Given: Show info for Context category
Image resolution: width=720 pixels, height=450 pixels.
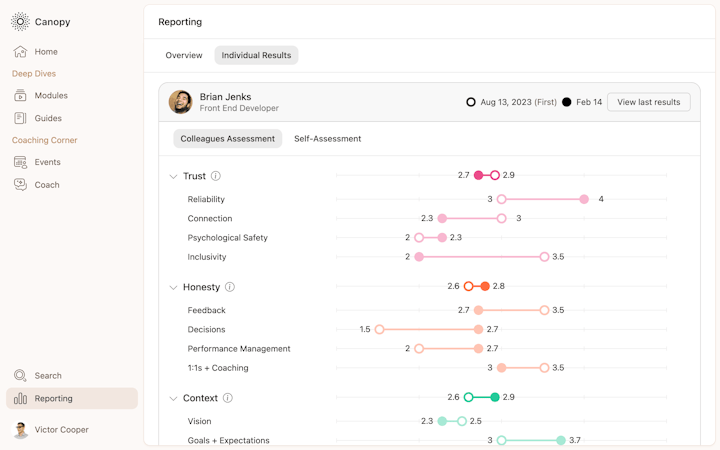Looking at the screenshot, I should pos(228,398).
